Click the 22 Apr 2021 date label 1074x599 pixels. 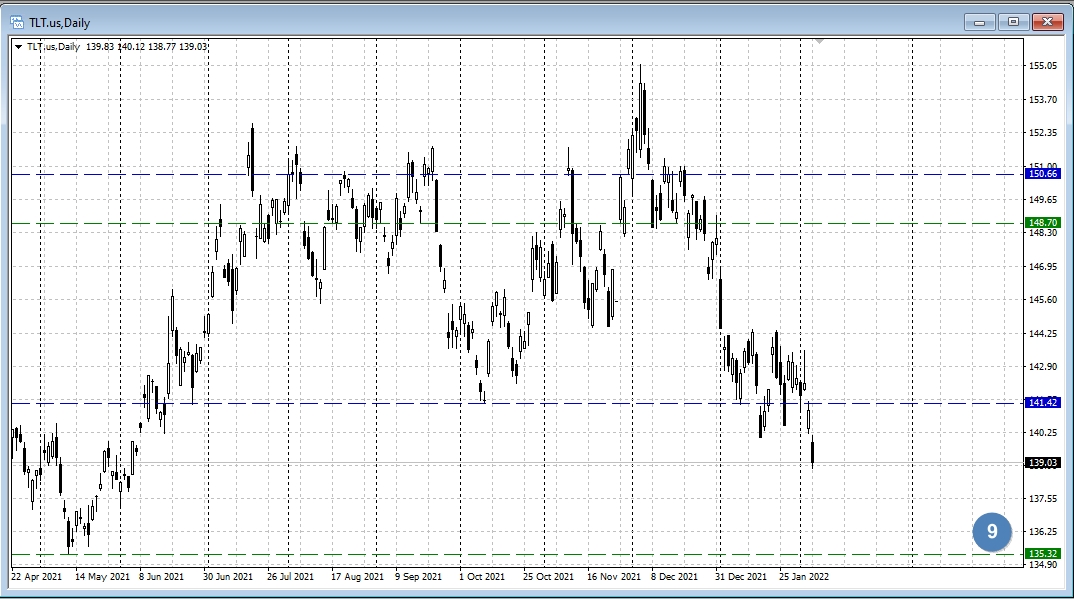pyautogui.click(x=37, y=576)
